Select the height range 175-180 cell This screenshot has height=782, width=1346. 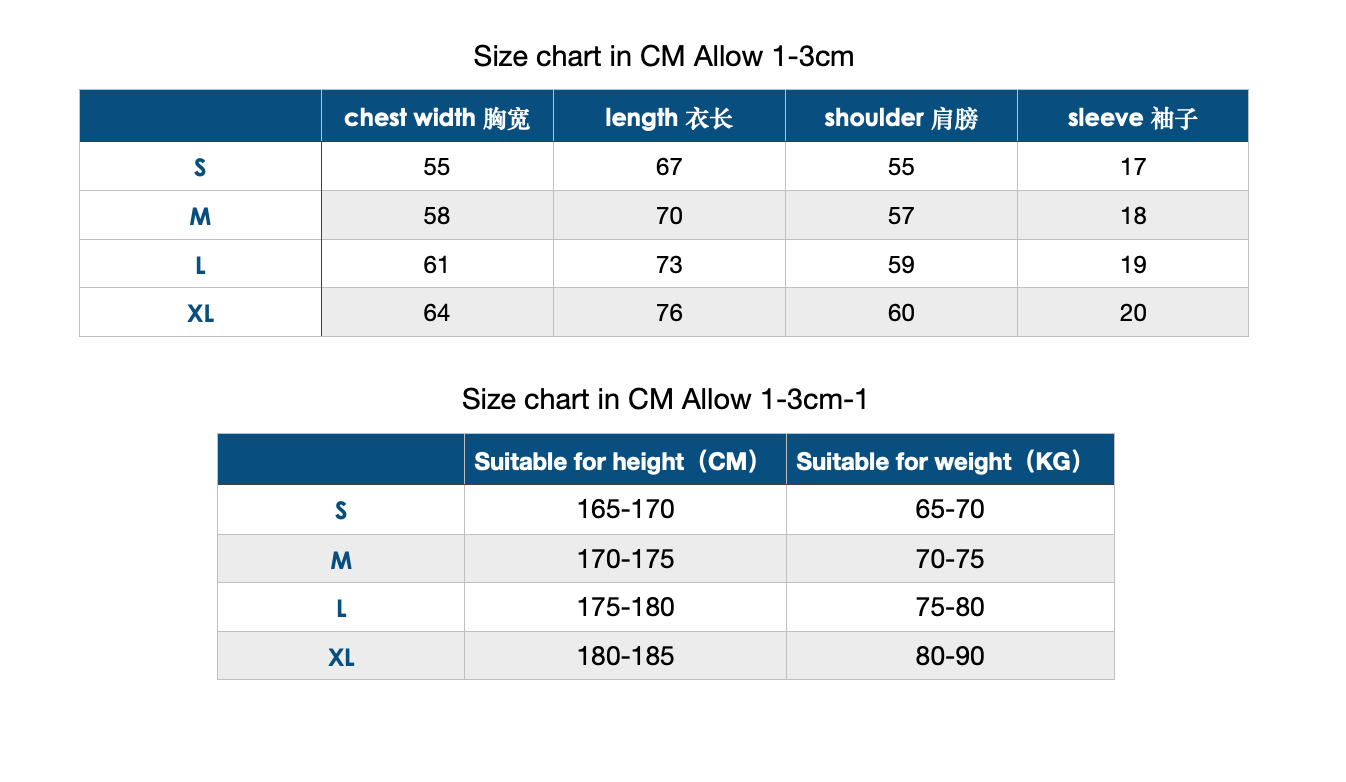point(625,607)
